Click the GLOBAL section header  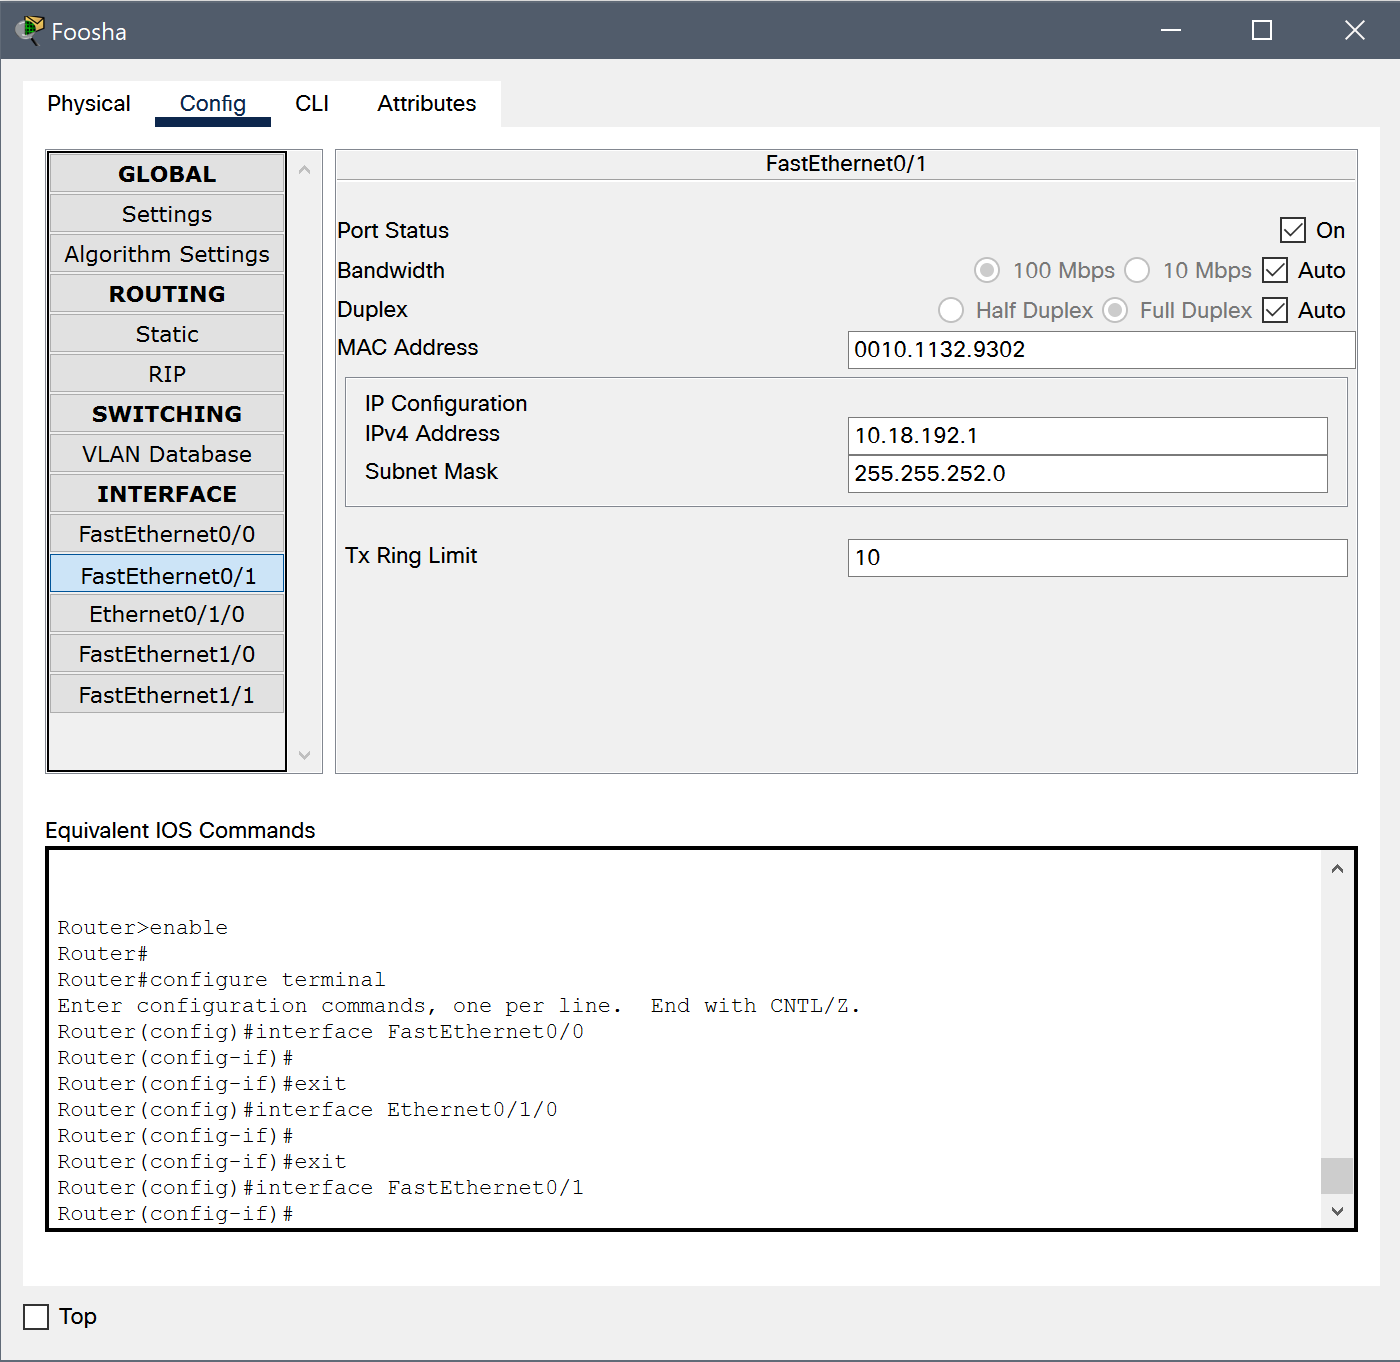[x=167, y=174]
